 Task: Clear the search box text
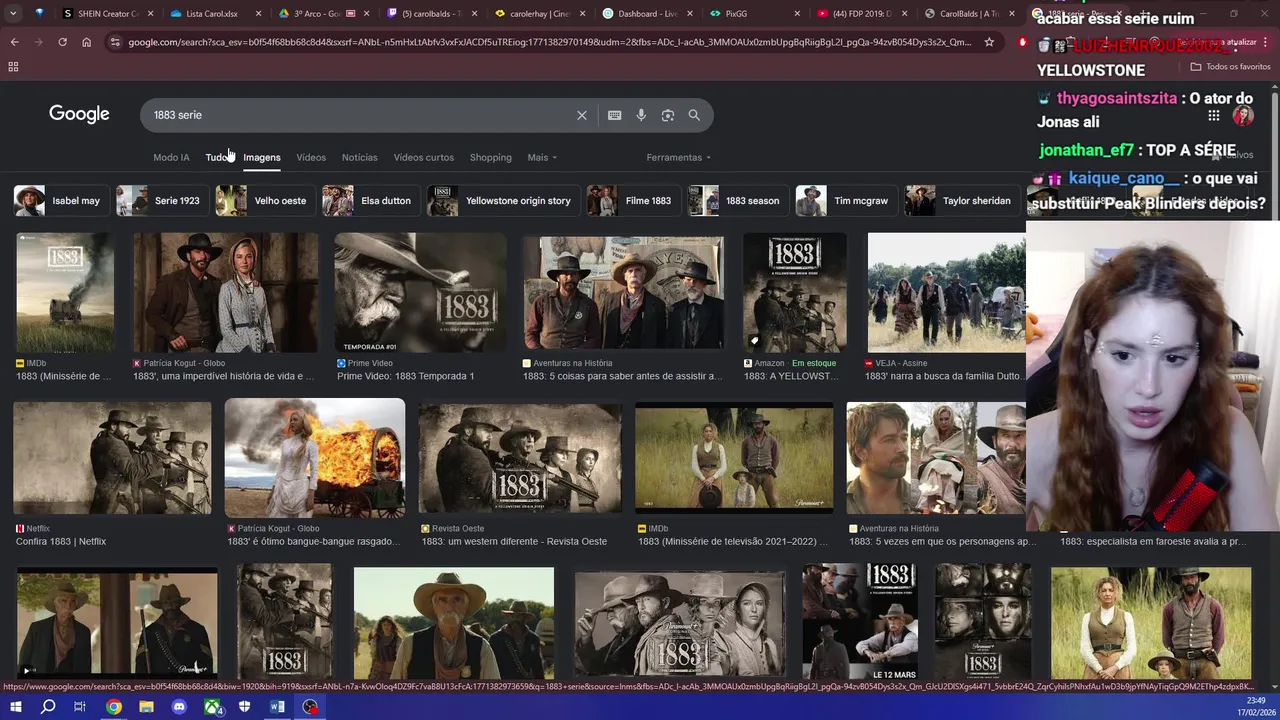[582, 115]
